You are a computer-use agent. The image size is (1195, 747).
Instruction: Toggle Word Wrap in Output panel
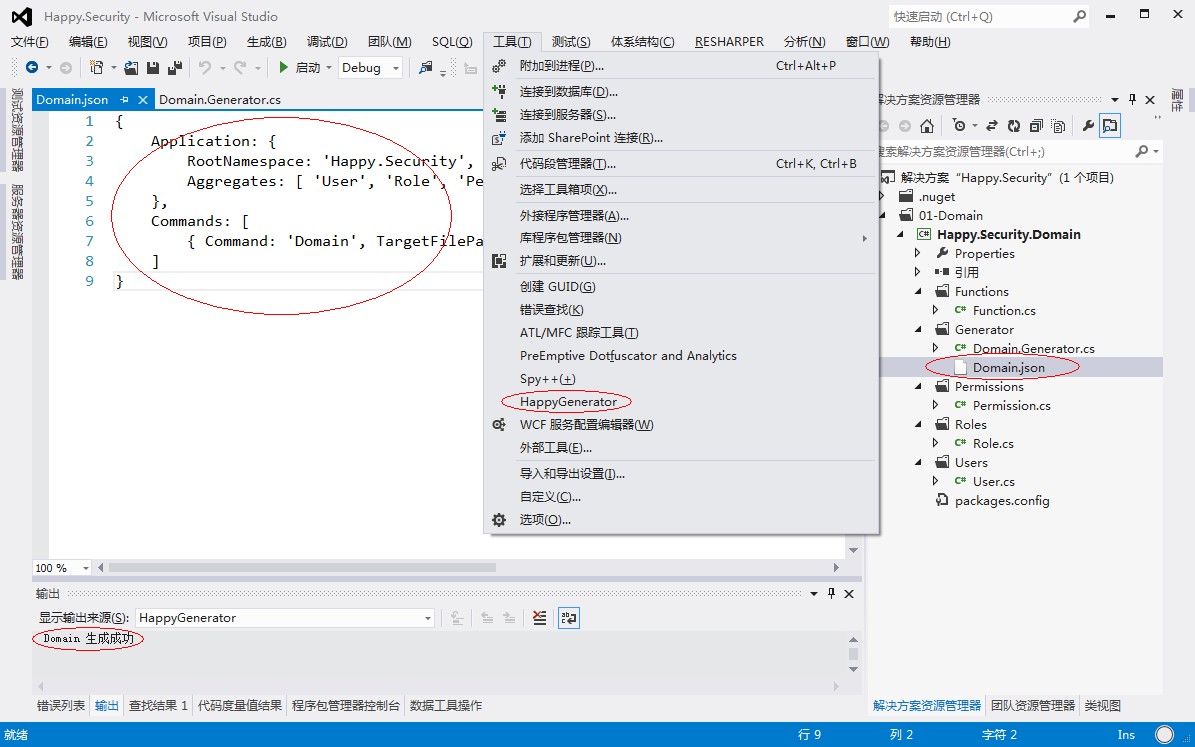569,617
